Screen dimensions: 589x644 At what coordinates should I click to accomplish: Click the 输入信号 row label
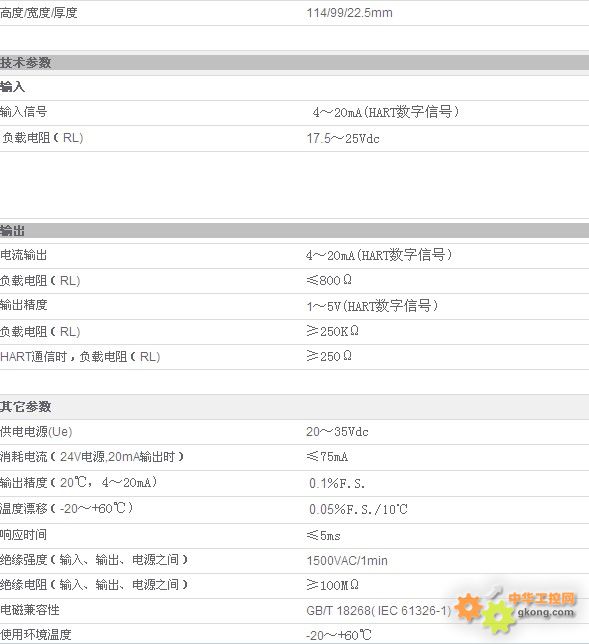tap(23, 112)
